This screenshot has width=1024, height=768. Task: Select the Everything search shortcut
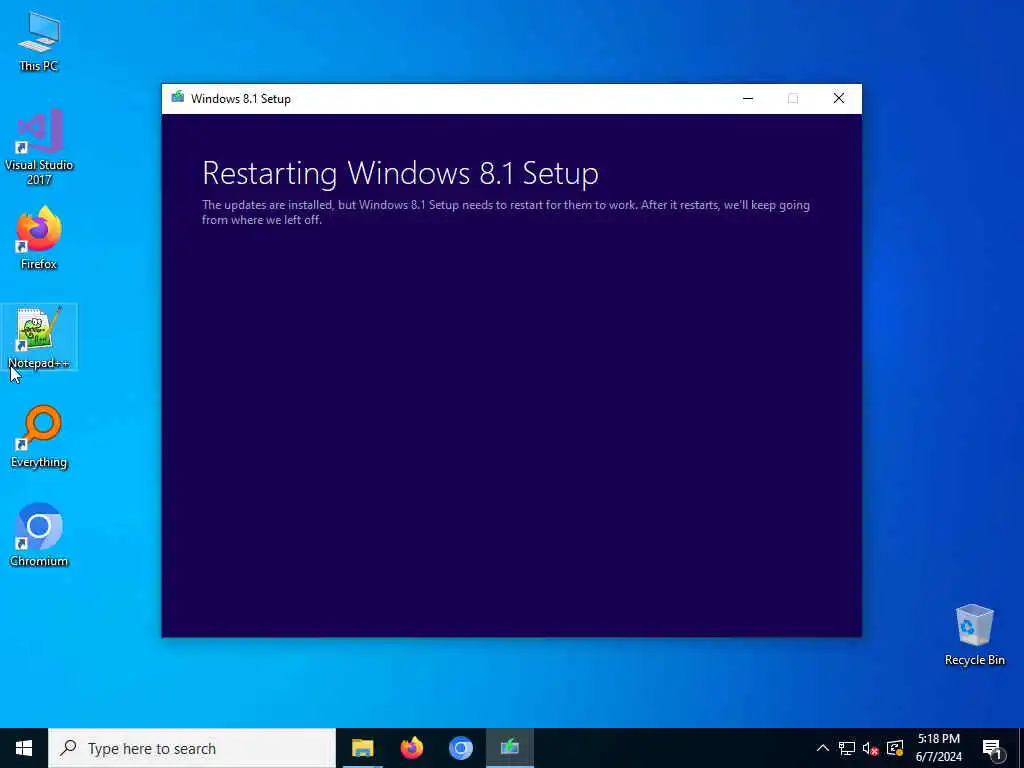pyautogui.click(x=39, y=436)
